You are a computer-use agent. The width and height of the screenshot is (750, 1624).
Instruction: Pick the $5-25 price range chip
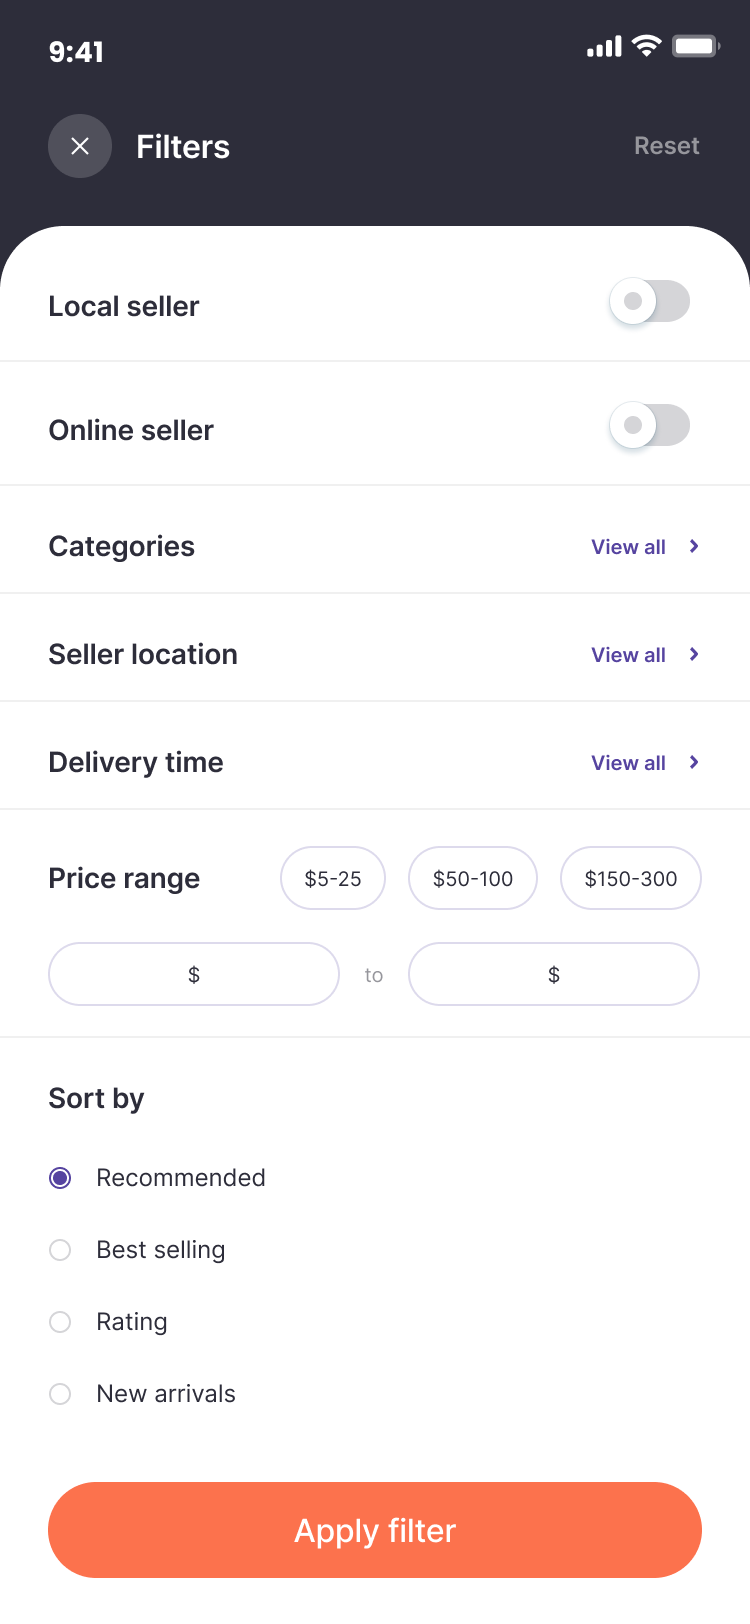[333, 878]
